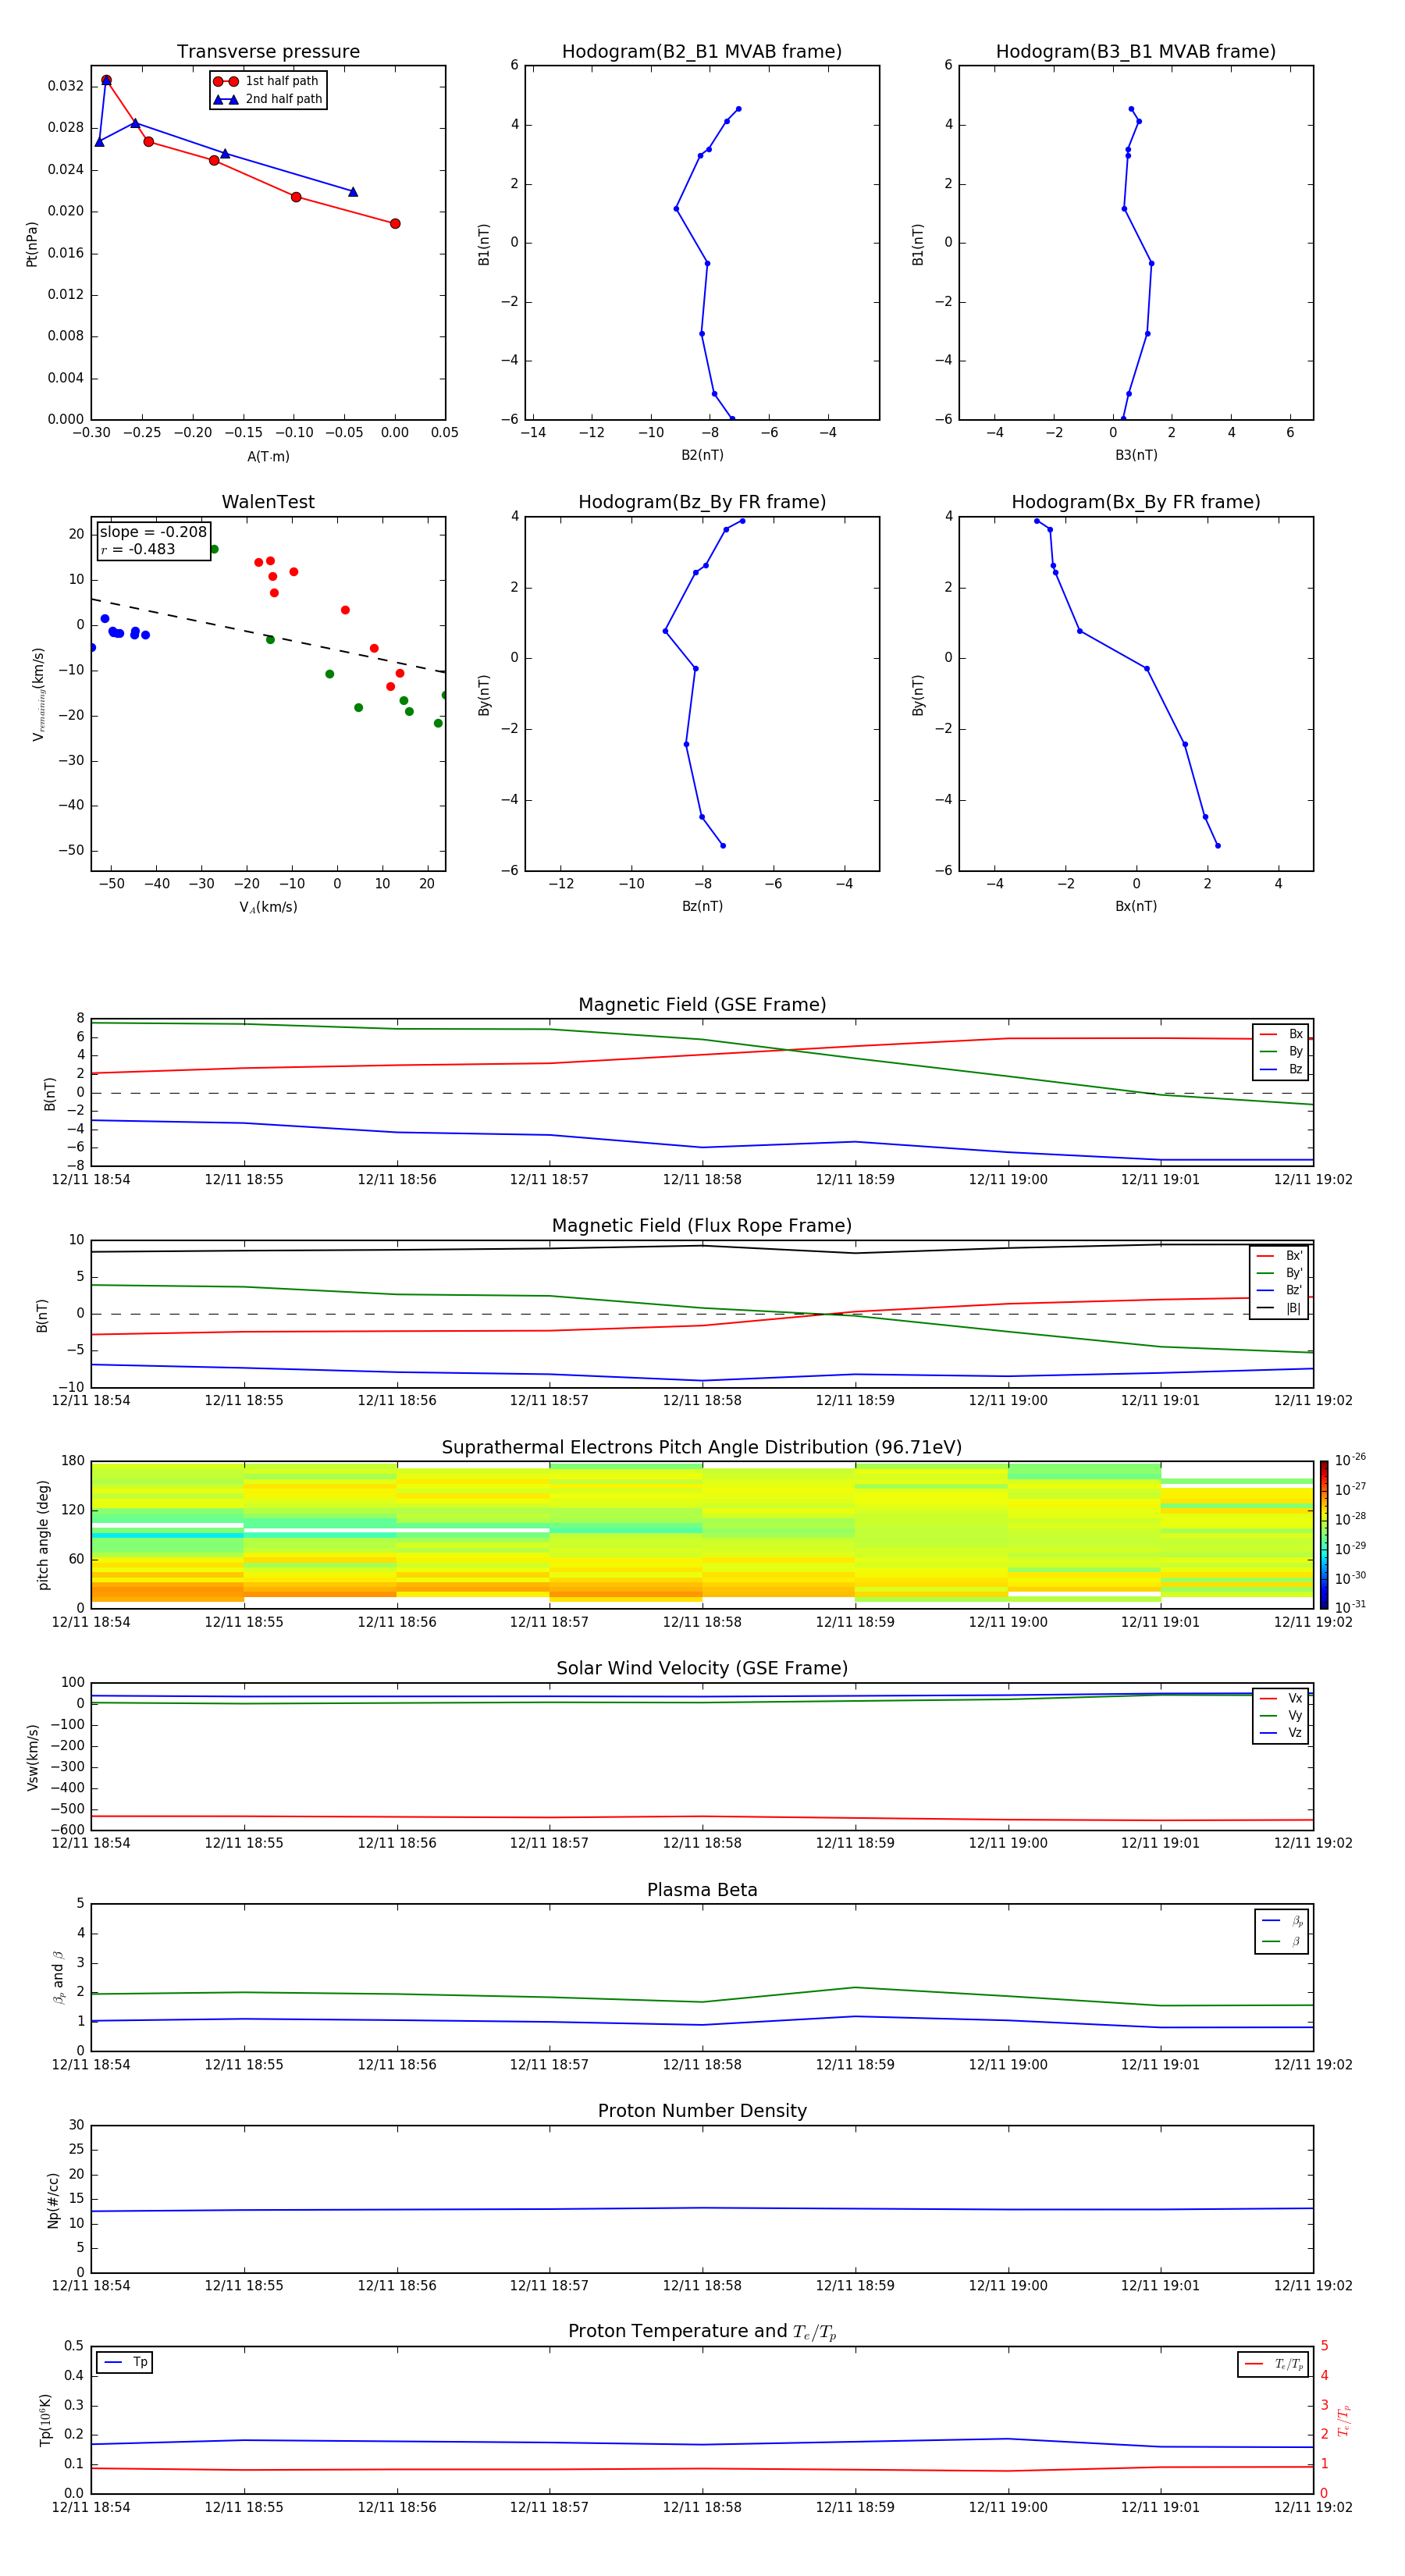Click the "Magnetic Field (GSE Frame)" title
The image size is (1405, 2576).
click(x=702, y=1005)
